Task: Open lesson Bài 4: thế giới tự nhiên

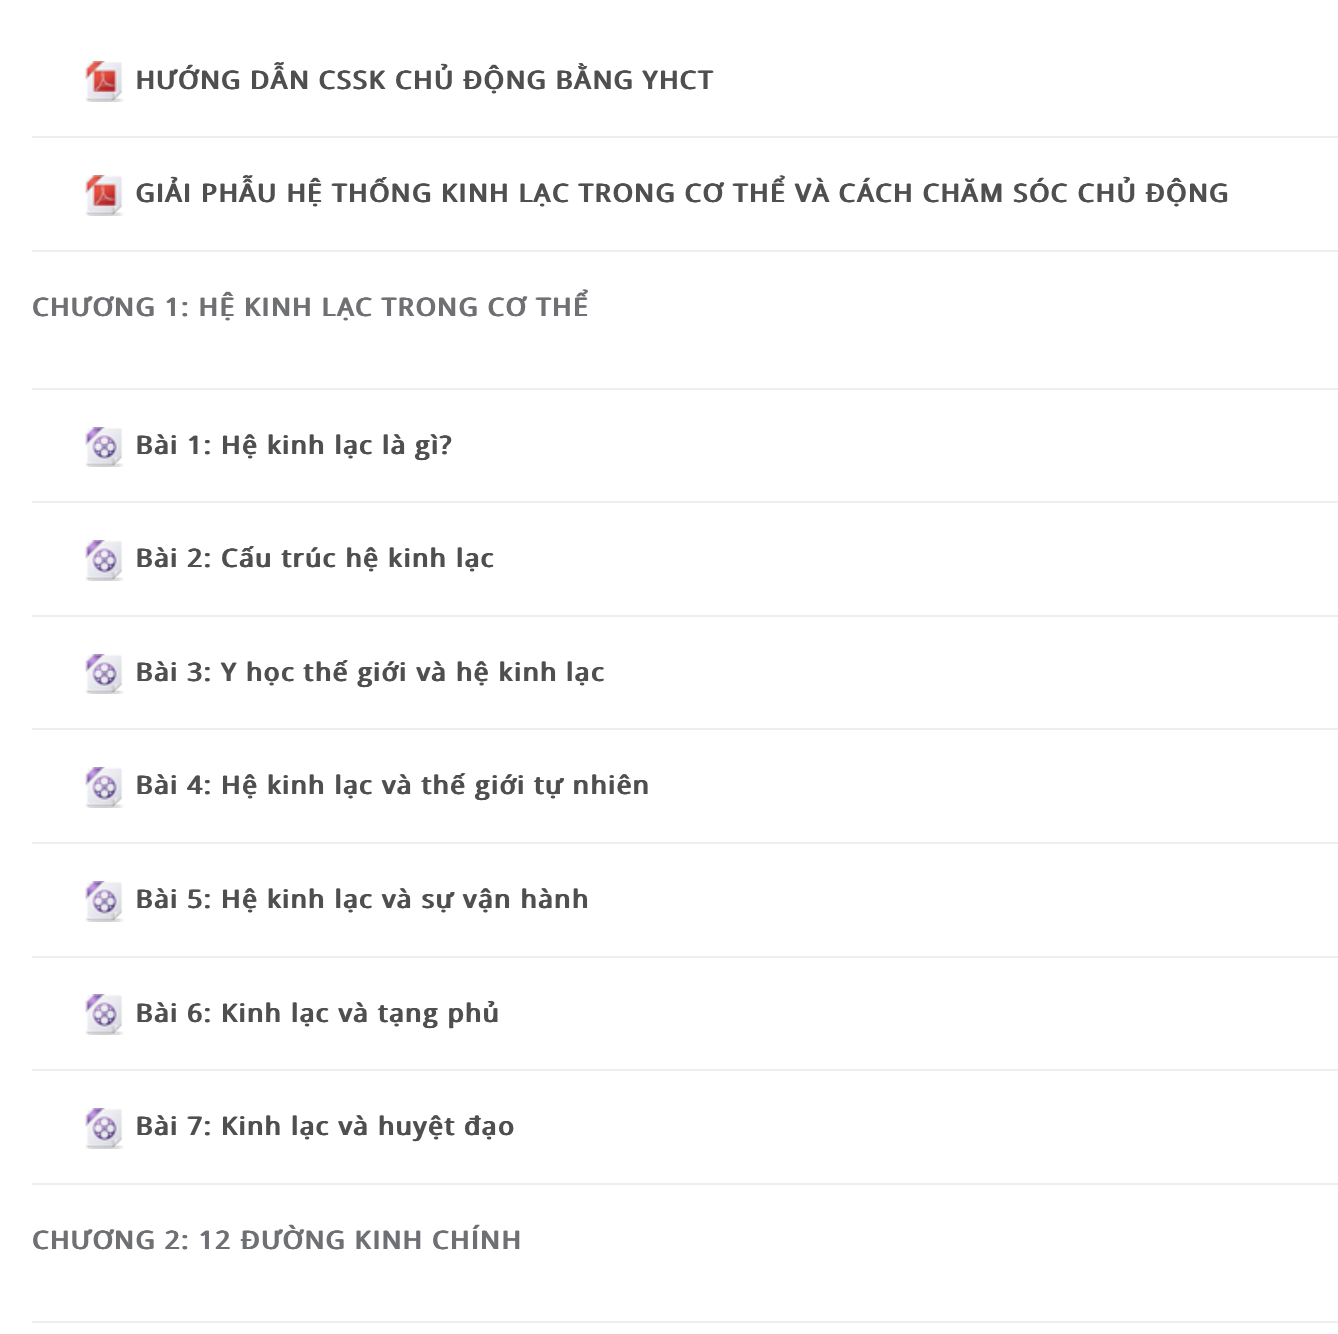Action: coord(392,786)
